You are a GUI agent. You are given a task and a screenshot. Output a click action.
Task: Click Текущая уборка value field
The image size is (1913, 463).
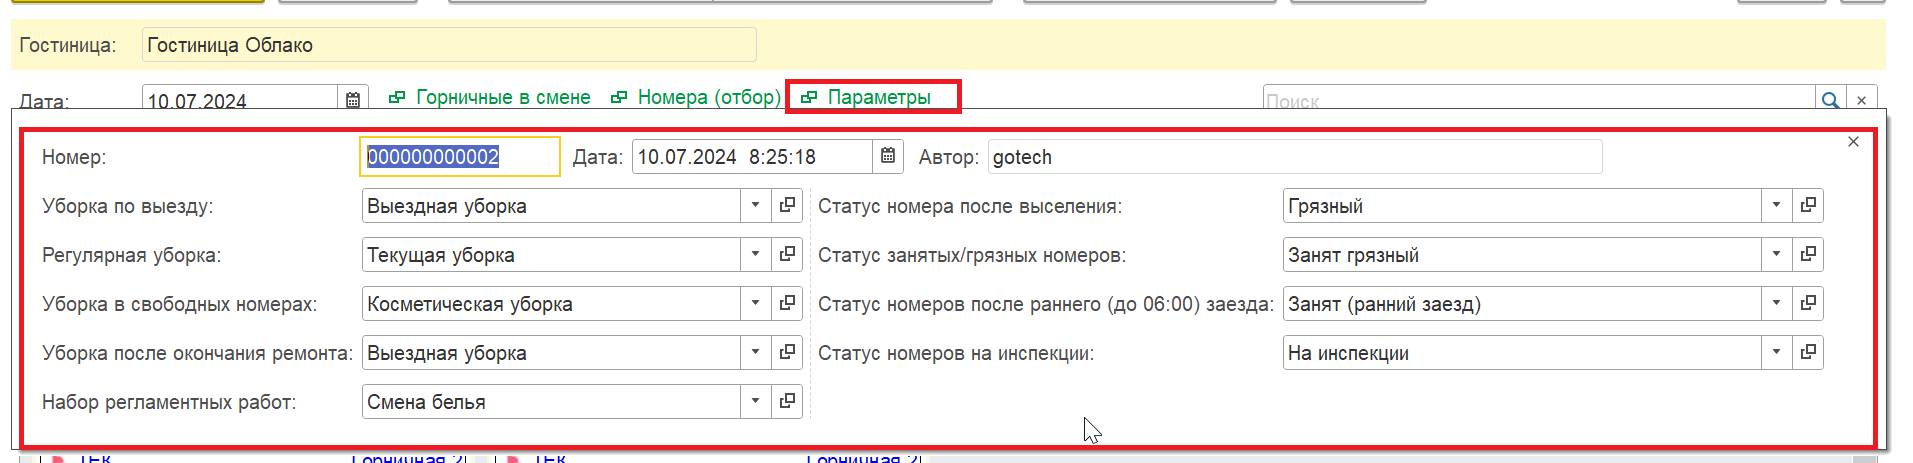(551, 254)
